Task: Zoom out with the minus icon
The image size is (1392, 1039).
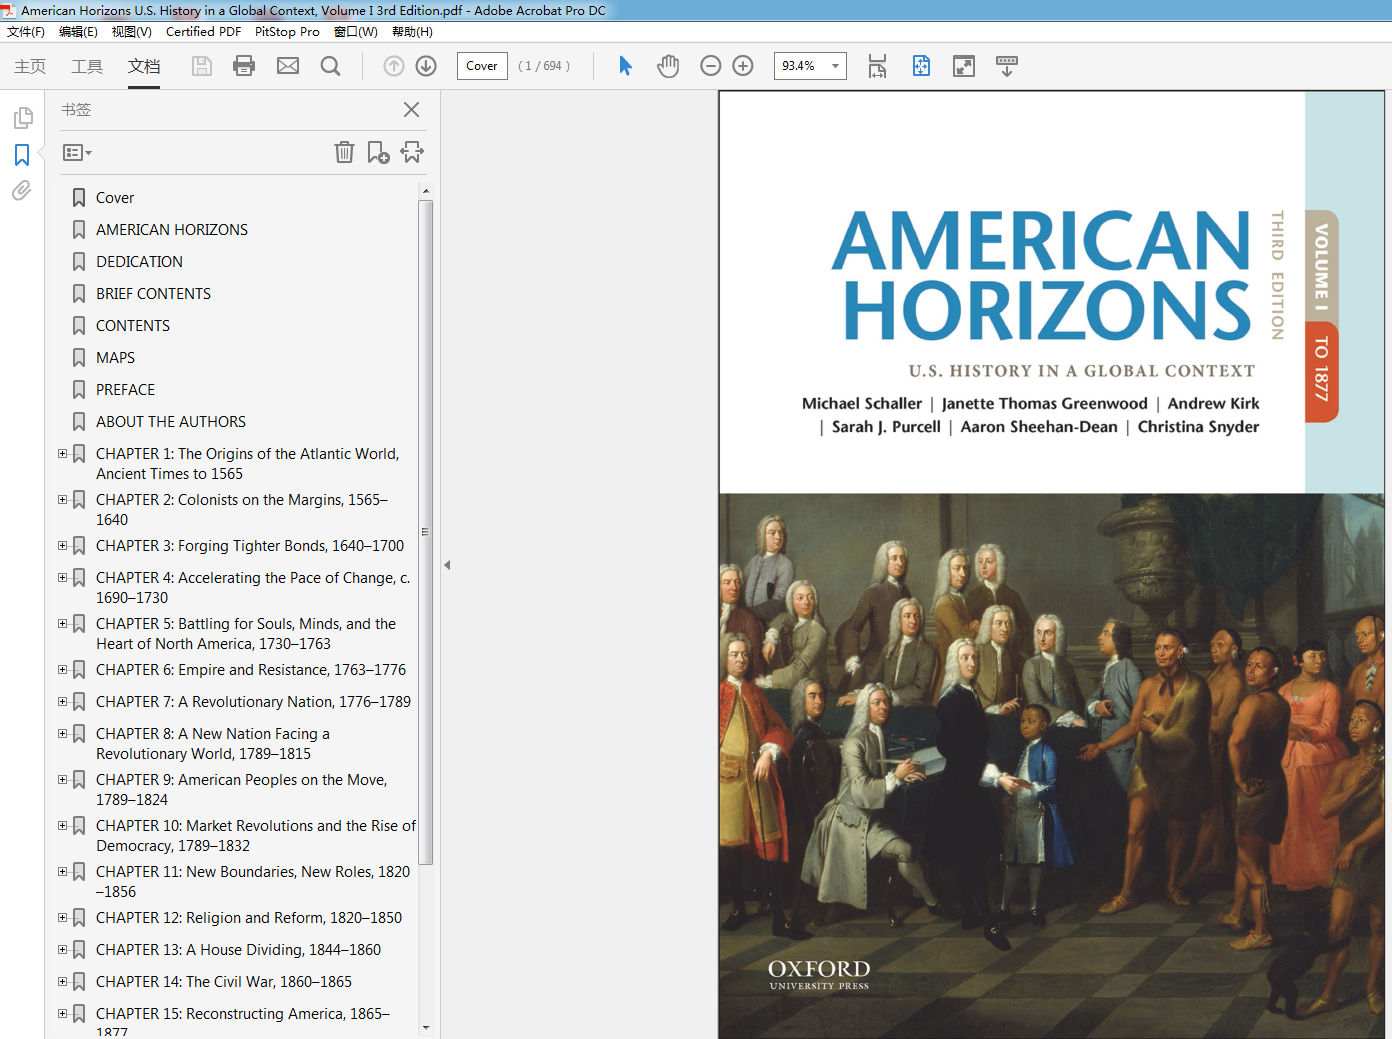Action: 711,66
